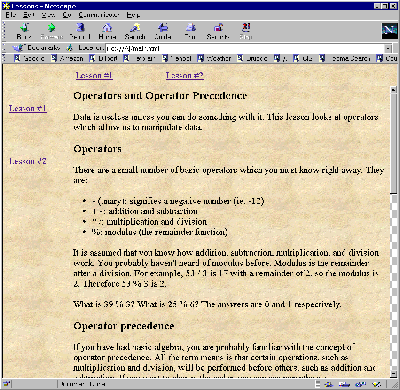Open the Go menu
Image resolution: width=400 pixels, height=390 pixels.
(x=67, y=15)
